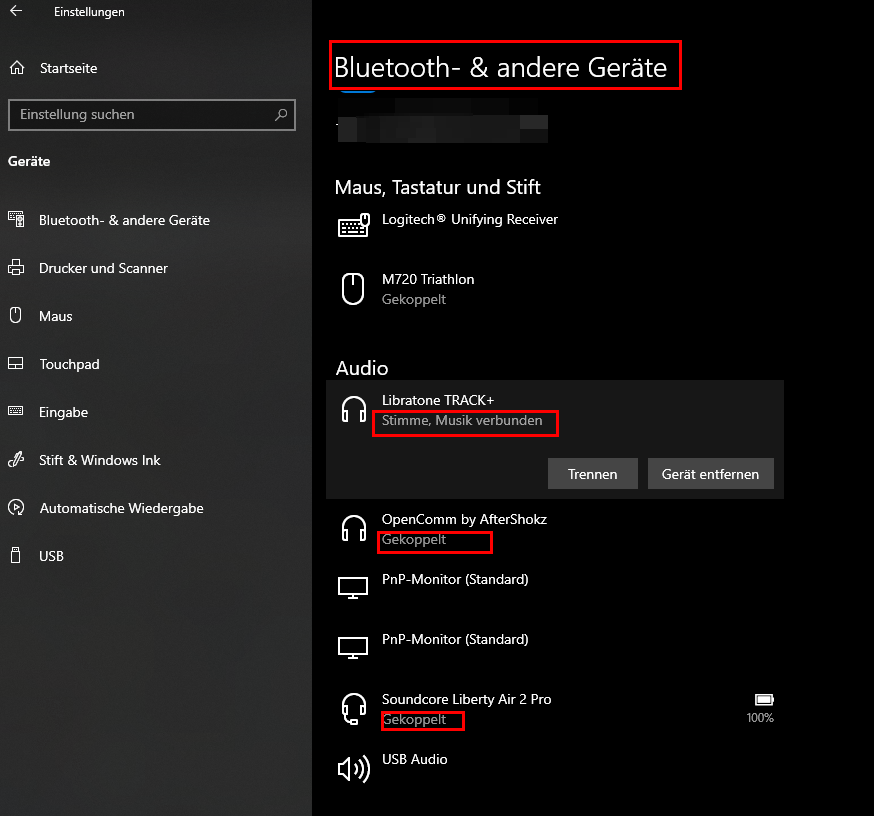This screenshot has width=874, height=816.
Task: Click the Geräte sidebar heading
Action: pyautogui.click(x=29, y=161)
